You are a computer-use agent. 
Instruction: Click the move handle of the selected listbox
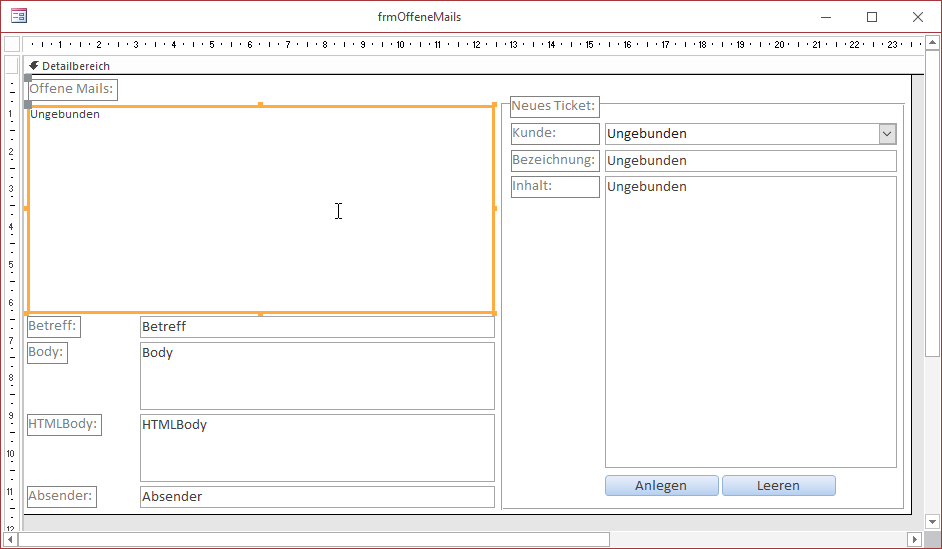point(28,105)
